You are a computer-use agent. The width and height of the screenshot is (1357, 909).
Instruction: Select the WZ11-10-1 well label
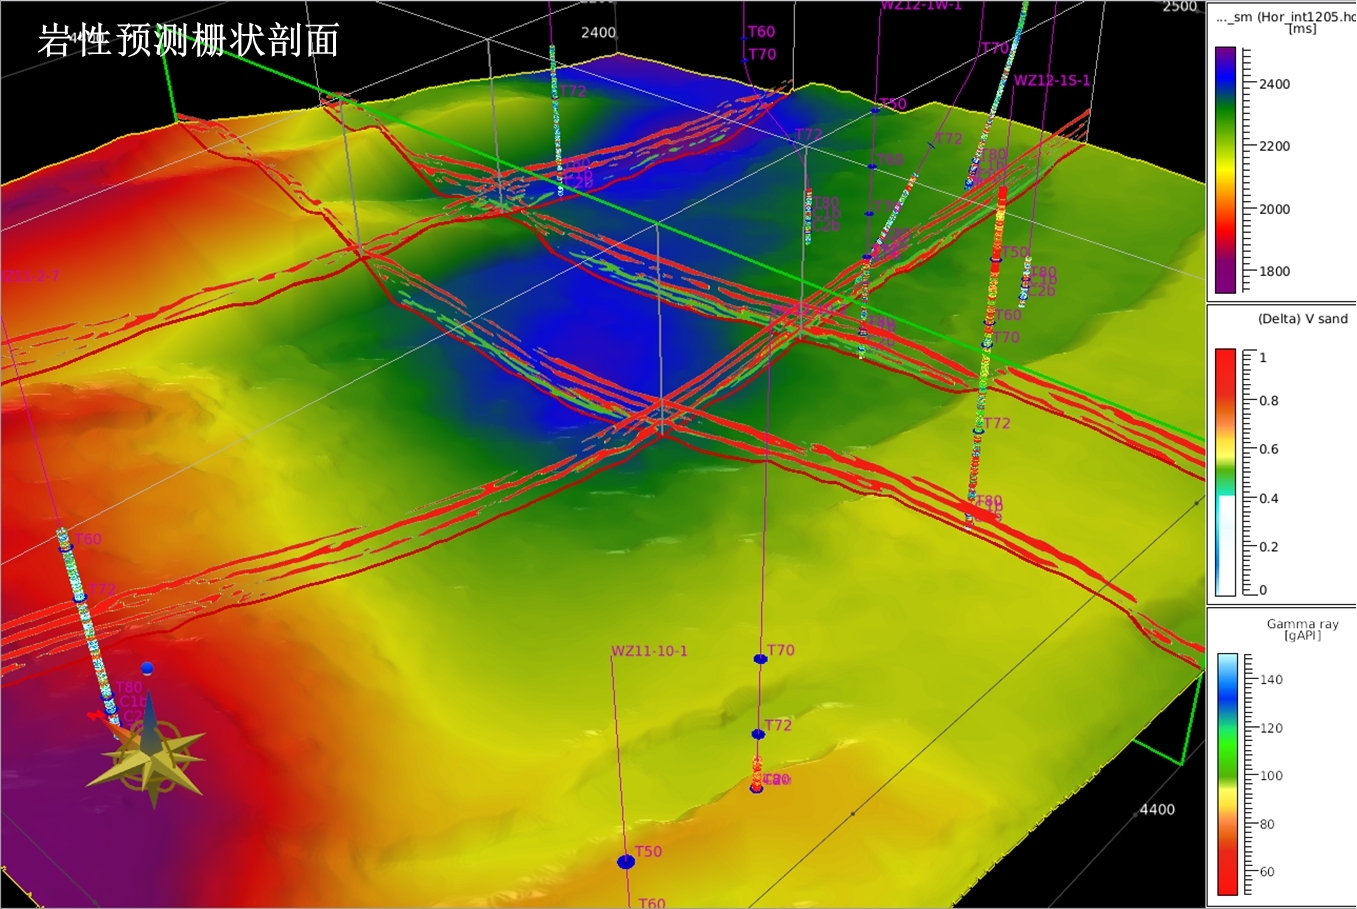[x=649, y=651]
